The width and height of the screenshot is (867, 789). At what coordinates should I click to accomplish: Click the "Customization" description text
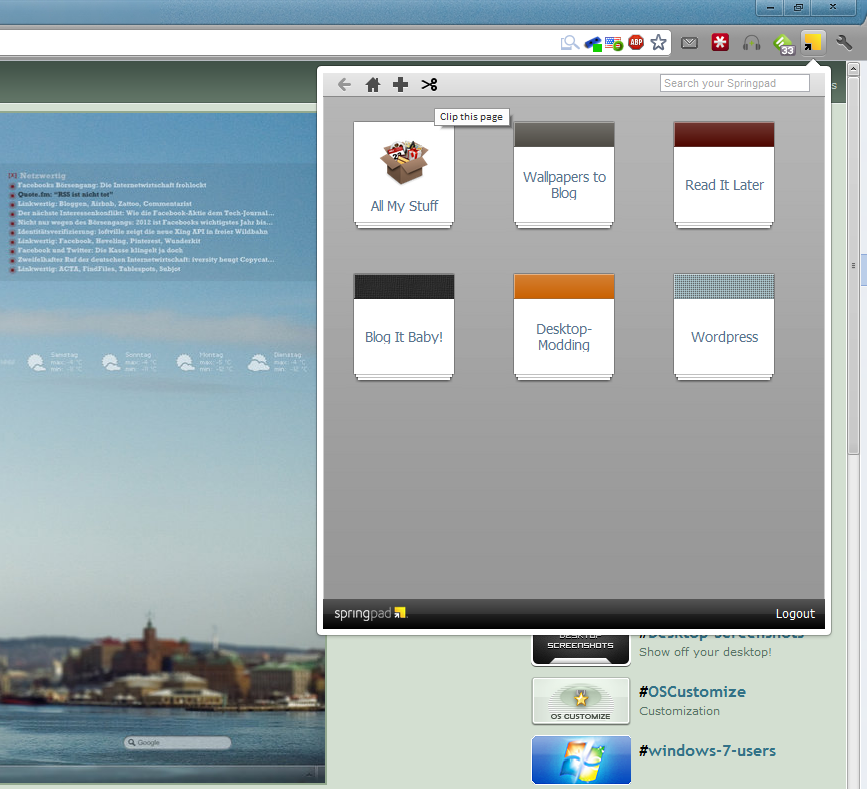[x=680, y=711]
